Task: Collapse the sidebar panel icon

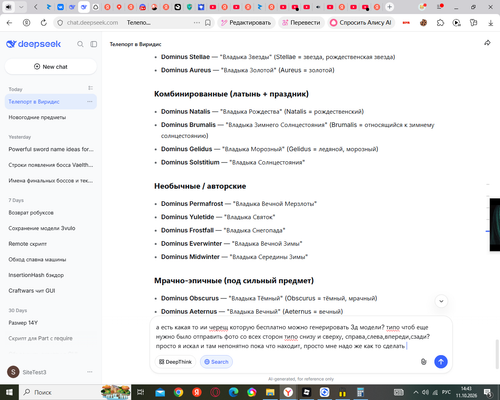Action: pyautogui.click(x=94, y=44)
